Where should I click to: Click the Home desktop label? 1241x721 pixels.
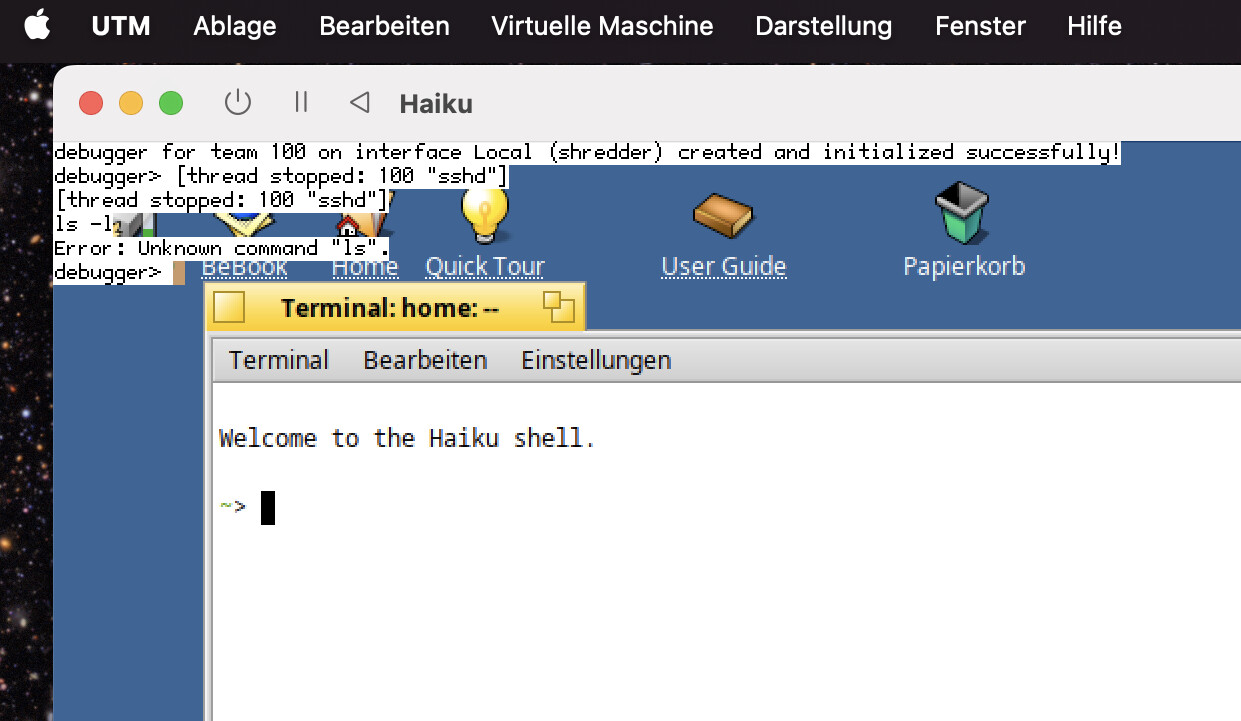(x=365, y=267)
